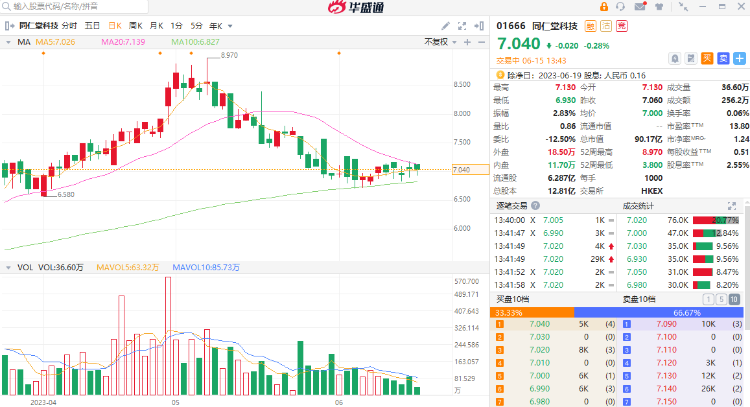Click the MAVOL10:85.73万 label
The width and height of the screenshot is (750, 407).
[206, 267]
